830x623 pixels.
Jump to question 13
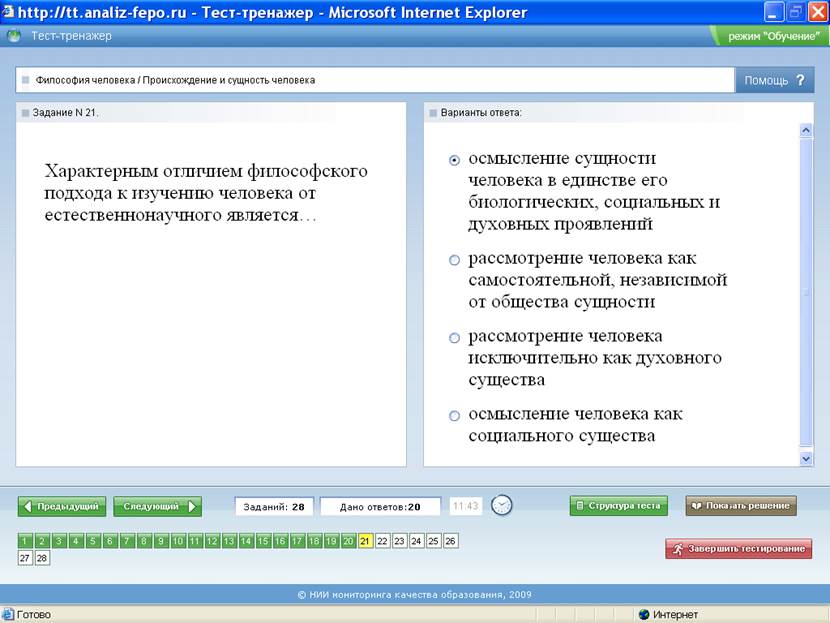[x=229, y=541]
